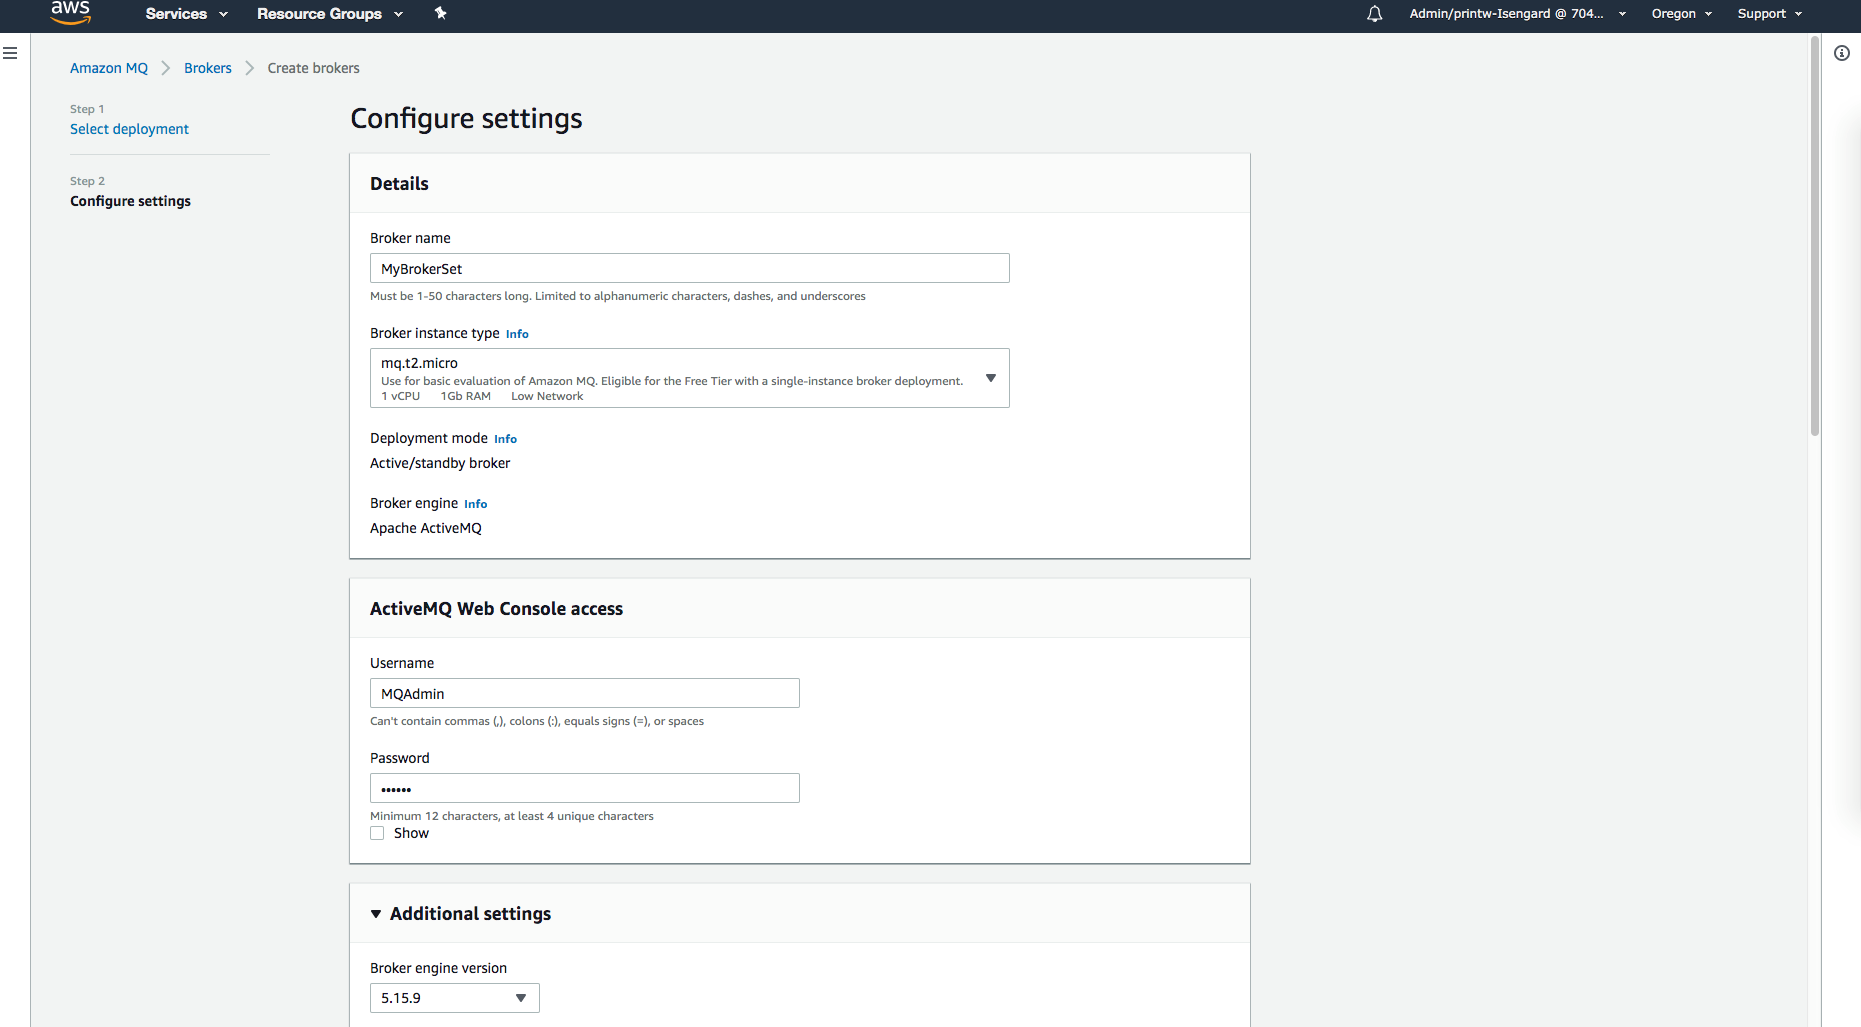Open the hamburger side navigation menu
The height and width of the screenshot is (1027, 1861).
click(10, 53)
